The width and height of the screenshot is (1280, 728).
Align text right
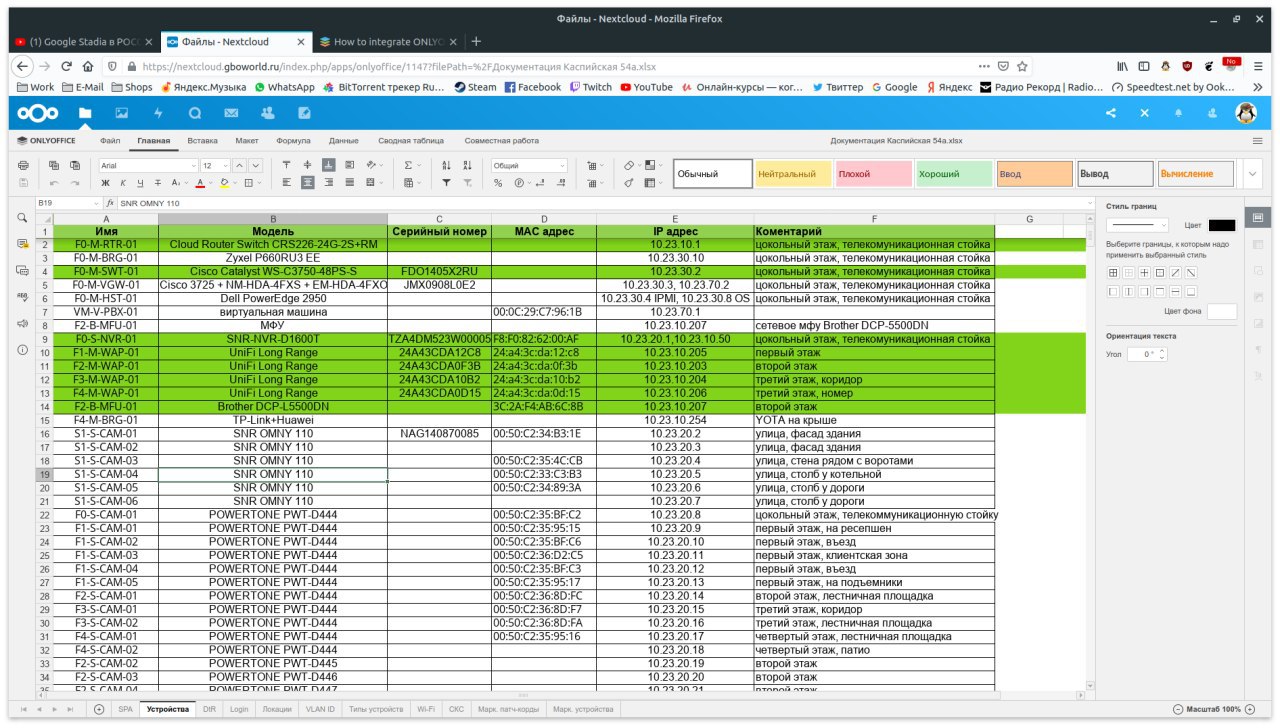pos(328,183)
